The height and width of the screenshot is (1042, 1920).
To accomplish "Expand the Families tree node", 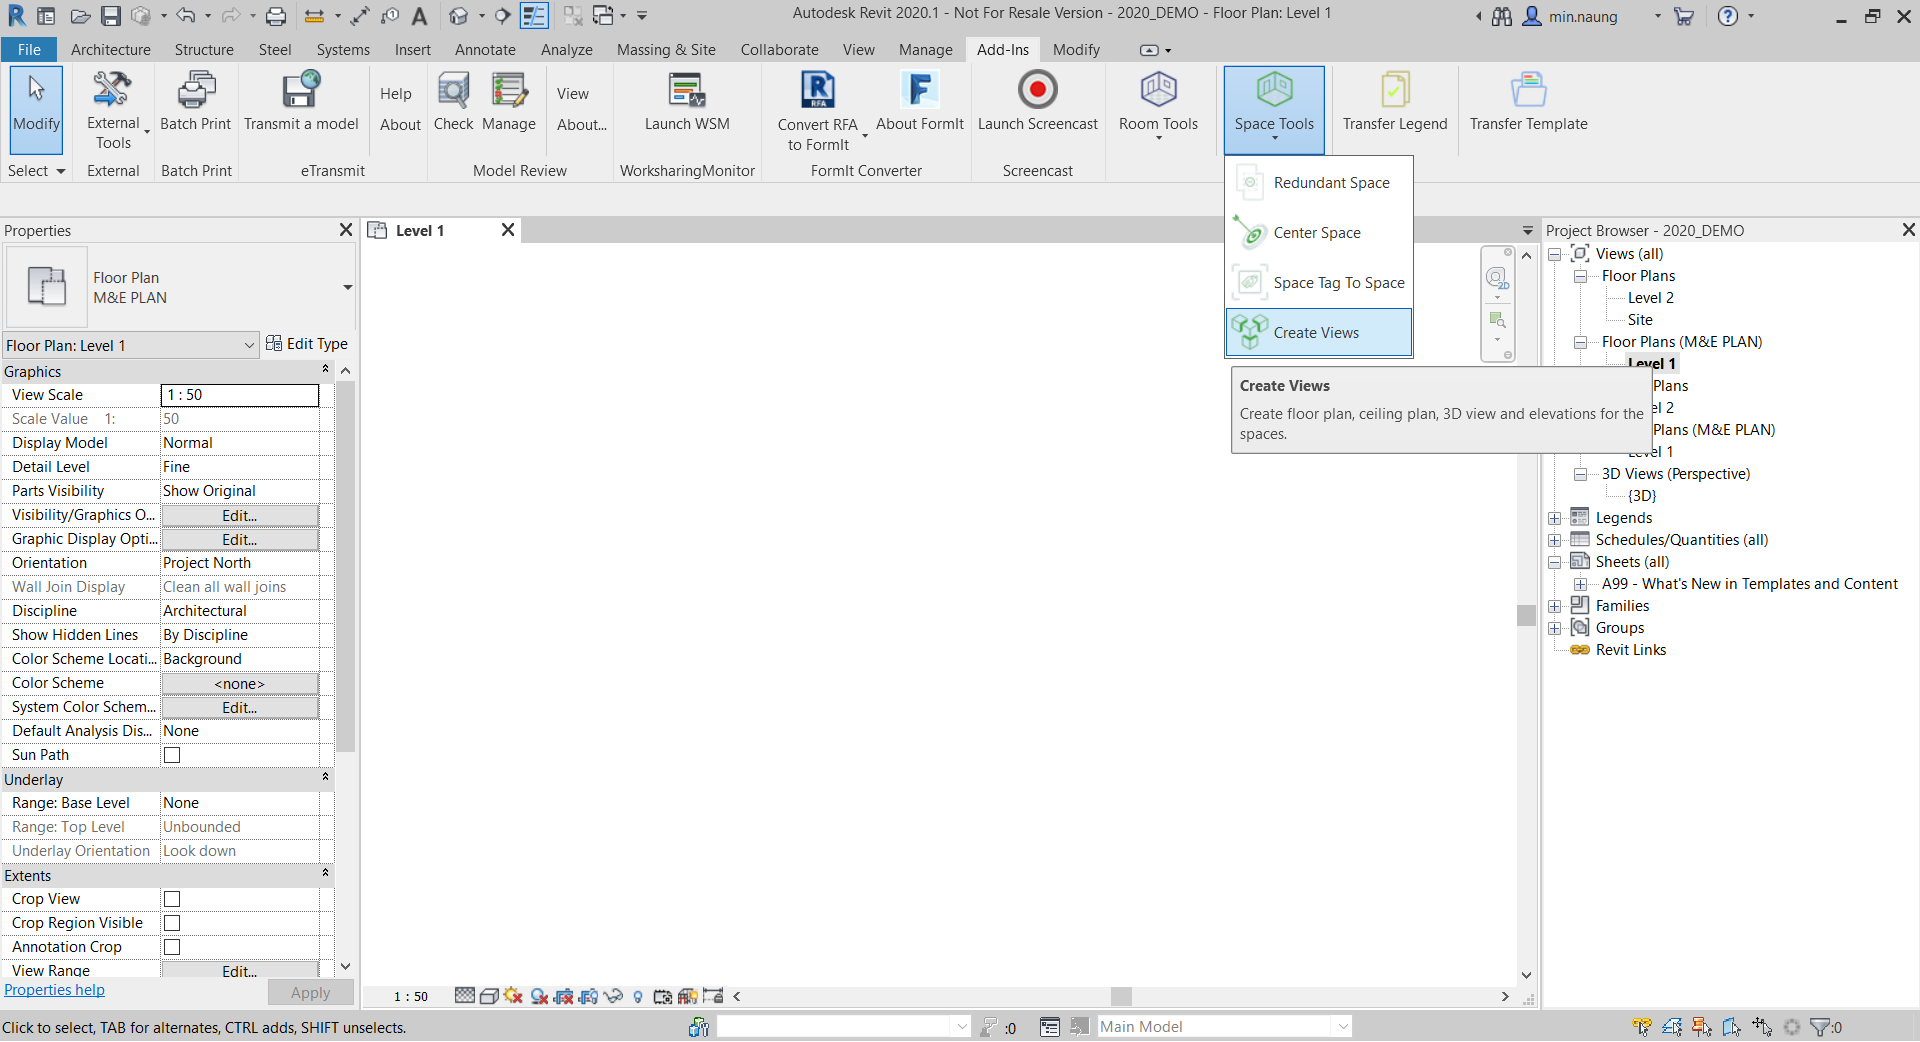I will 1555,606.
